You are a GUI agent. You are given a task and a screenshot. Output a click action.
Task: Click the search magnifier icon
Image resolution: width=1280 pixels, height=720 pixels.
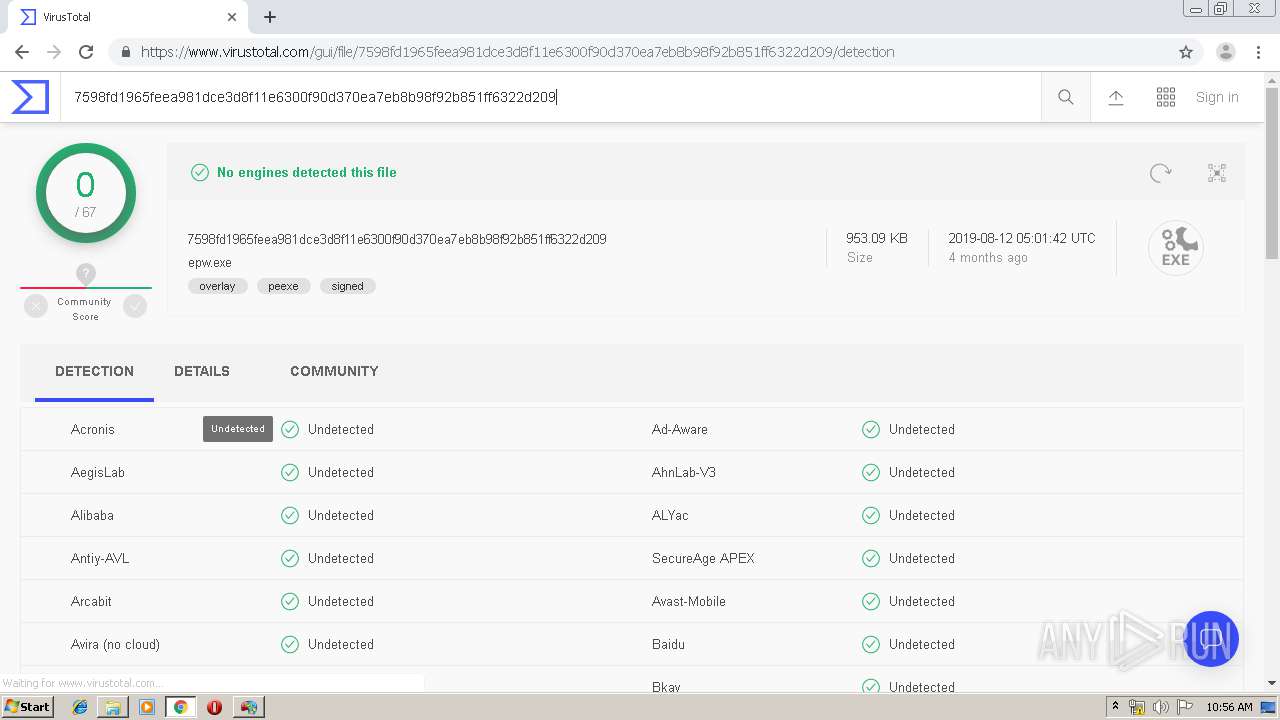(x=1066, y=97)
